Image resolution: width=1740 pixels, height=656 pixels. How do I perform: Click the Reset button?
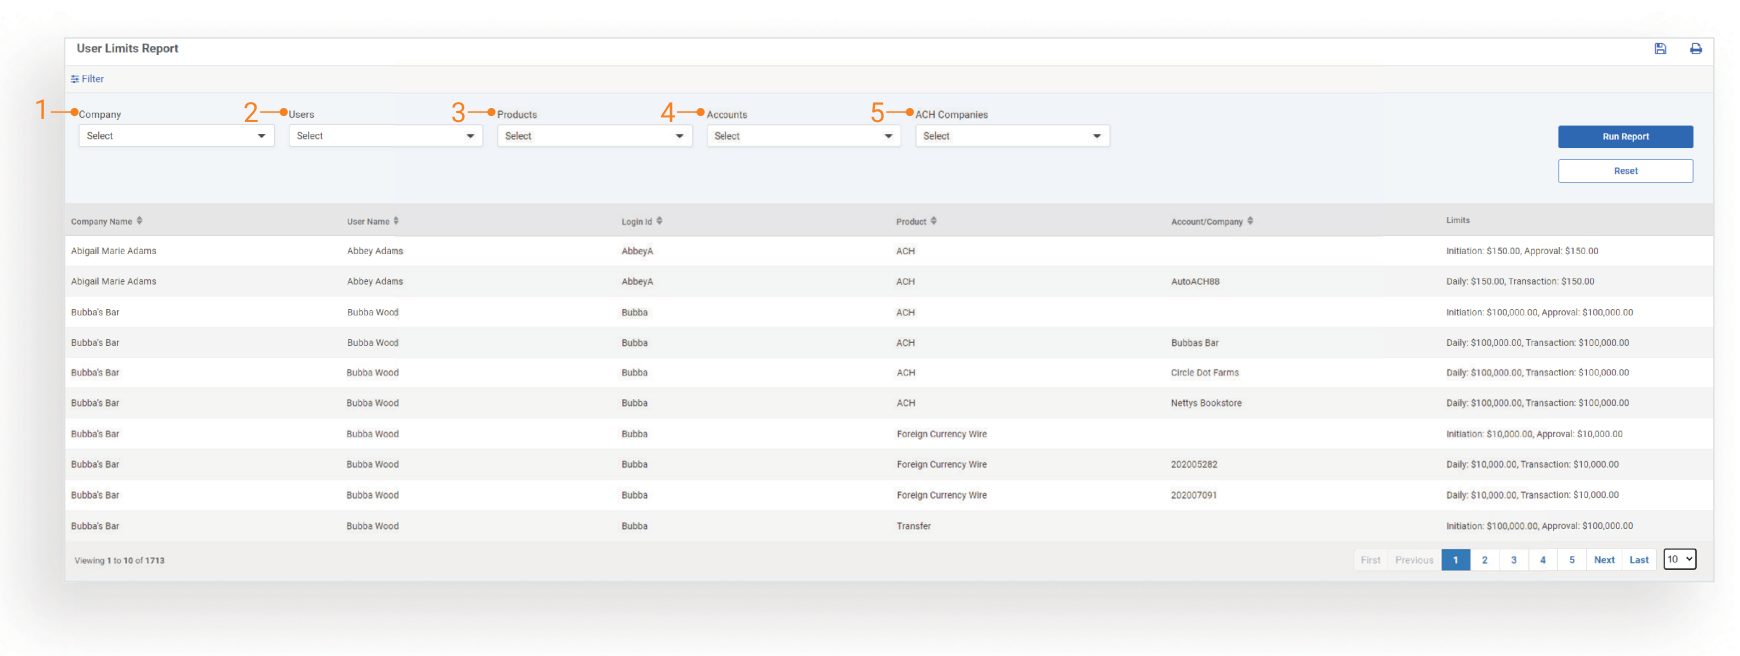1625,171
